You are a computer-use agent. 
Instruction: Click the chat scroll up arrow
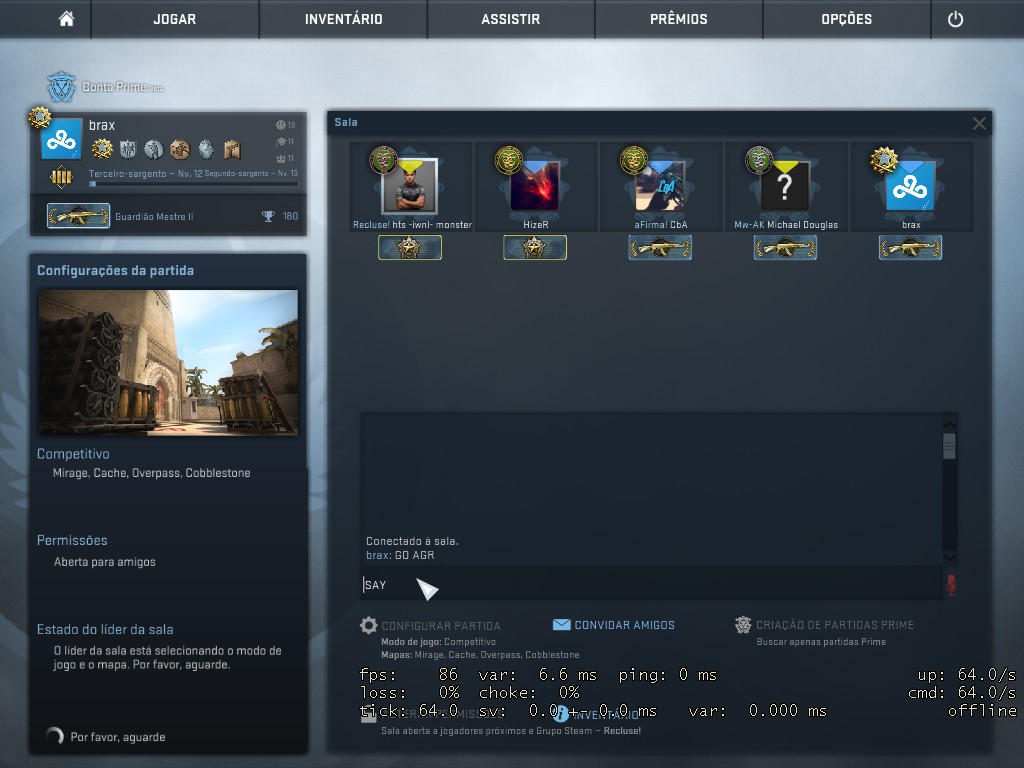tap(950, 425)
